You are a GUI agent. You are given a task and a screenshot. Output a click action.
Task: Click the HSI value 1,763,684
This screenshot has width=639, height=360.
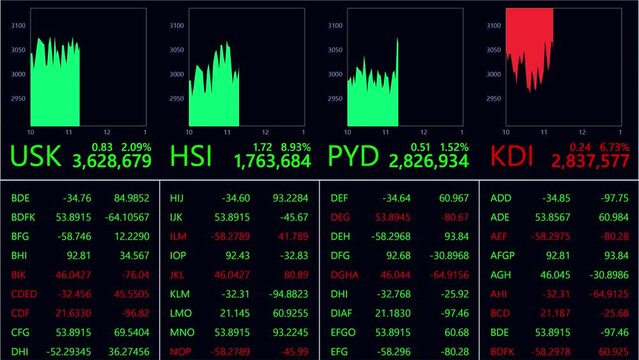point(273,161)
